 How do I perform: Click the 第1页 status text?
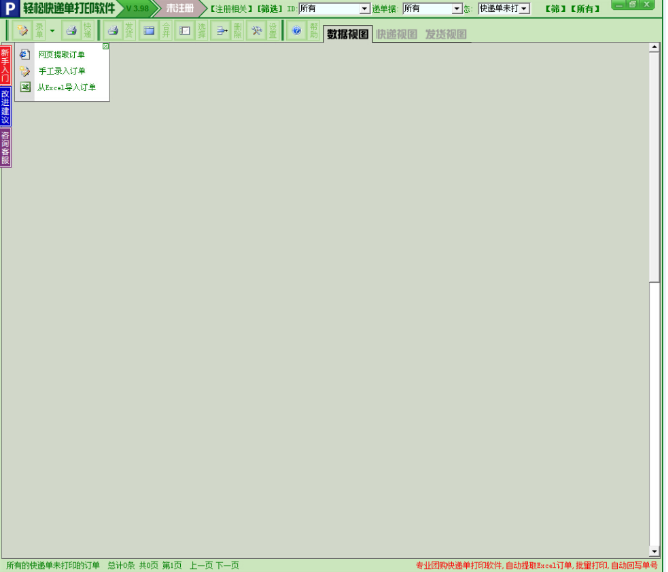(172, 566)
